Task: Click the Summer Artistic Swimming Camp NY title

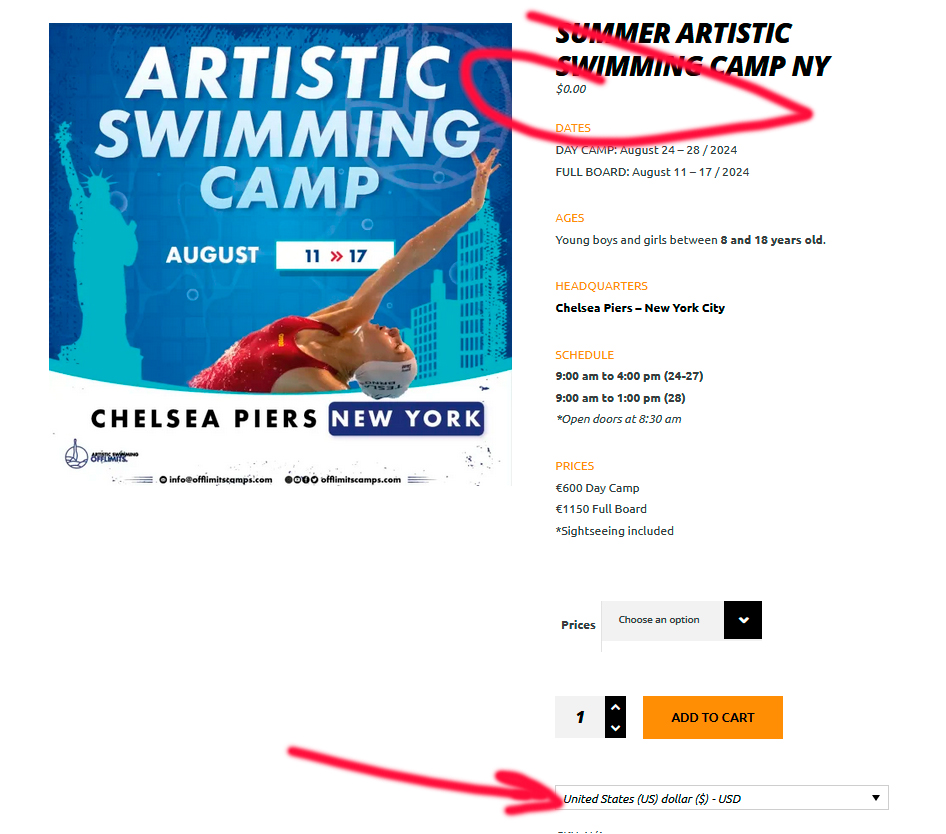Action: tap(693, 49)
